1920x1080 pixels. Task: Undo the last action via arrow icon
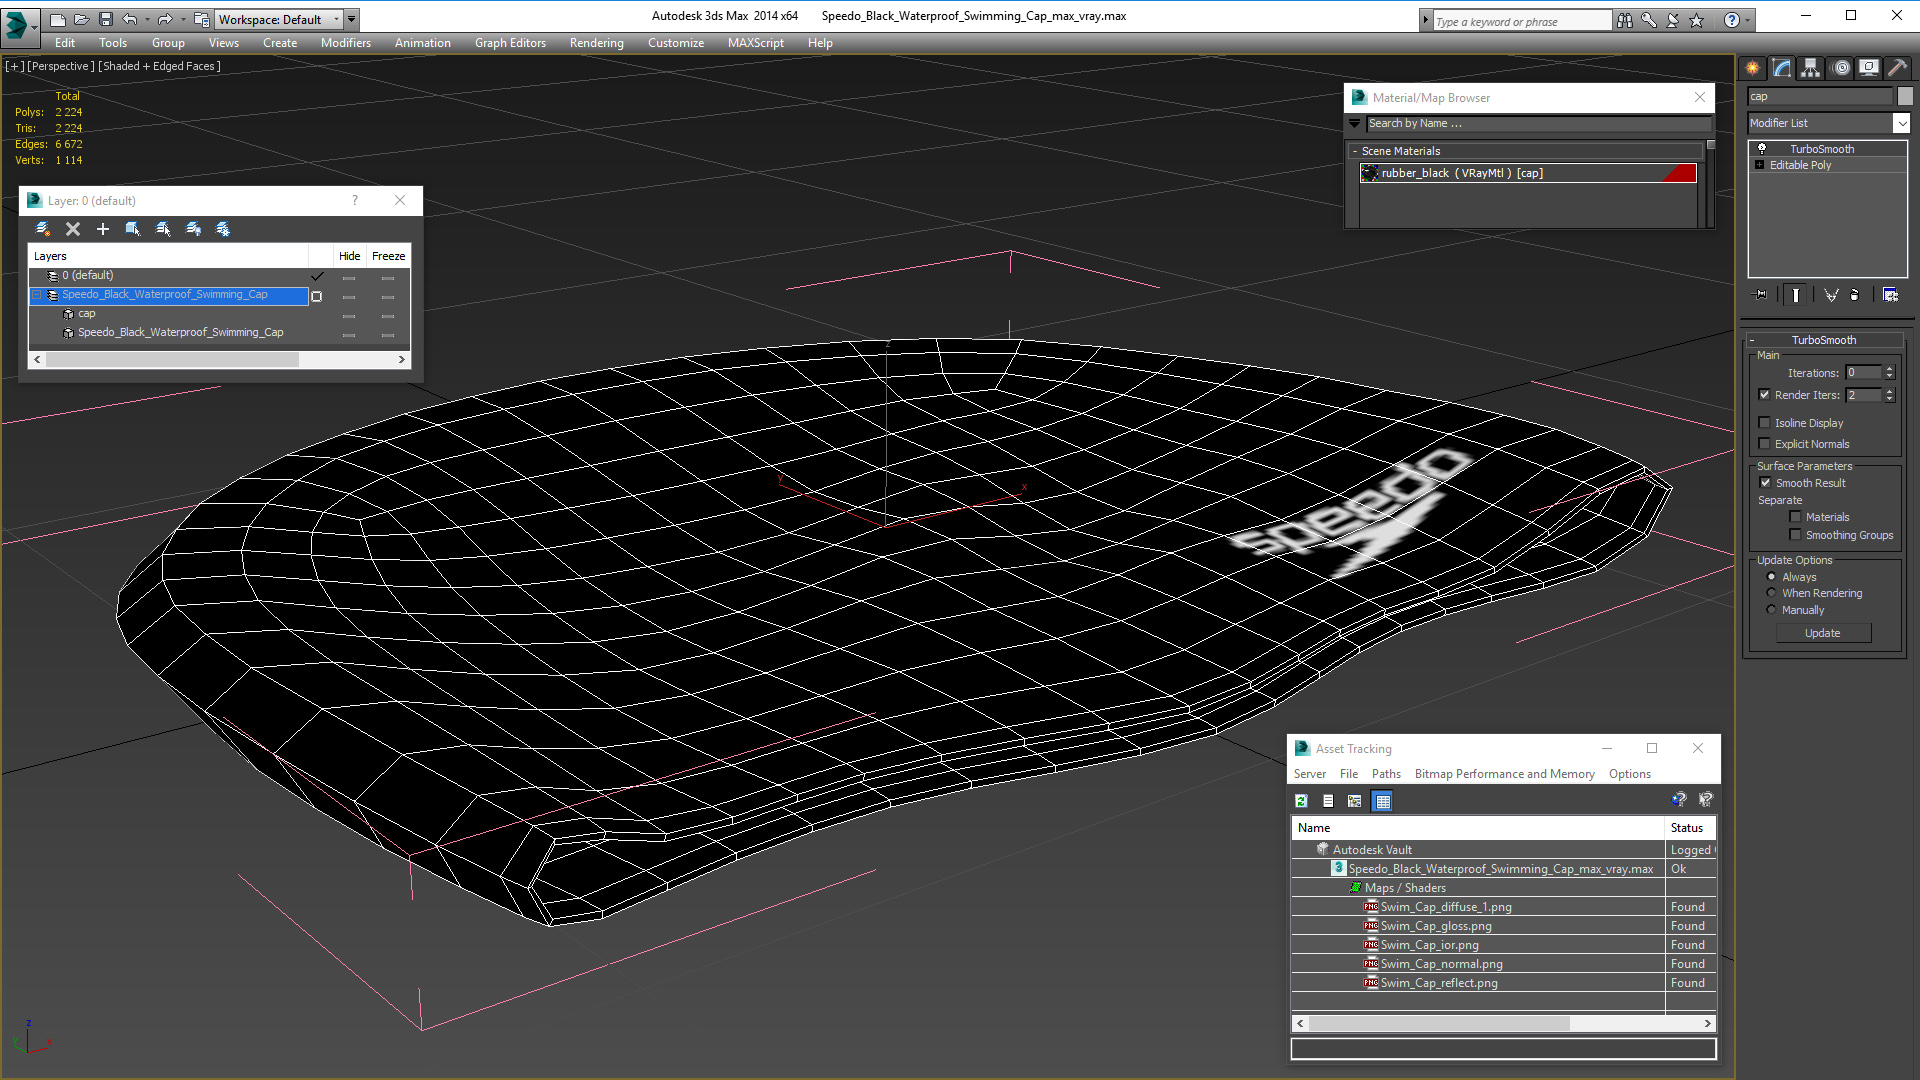tap(130, 19)
